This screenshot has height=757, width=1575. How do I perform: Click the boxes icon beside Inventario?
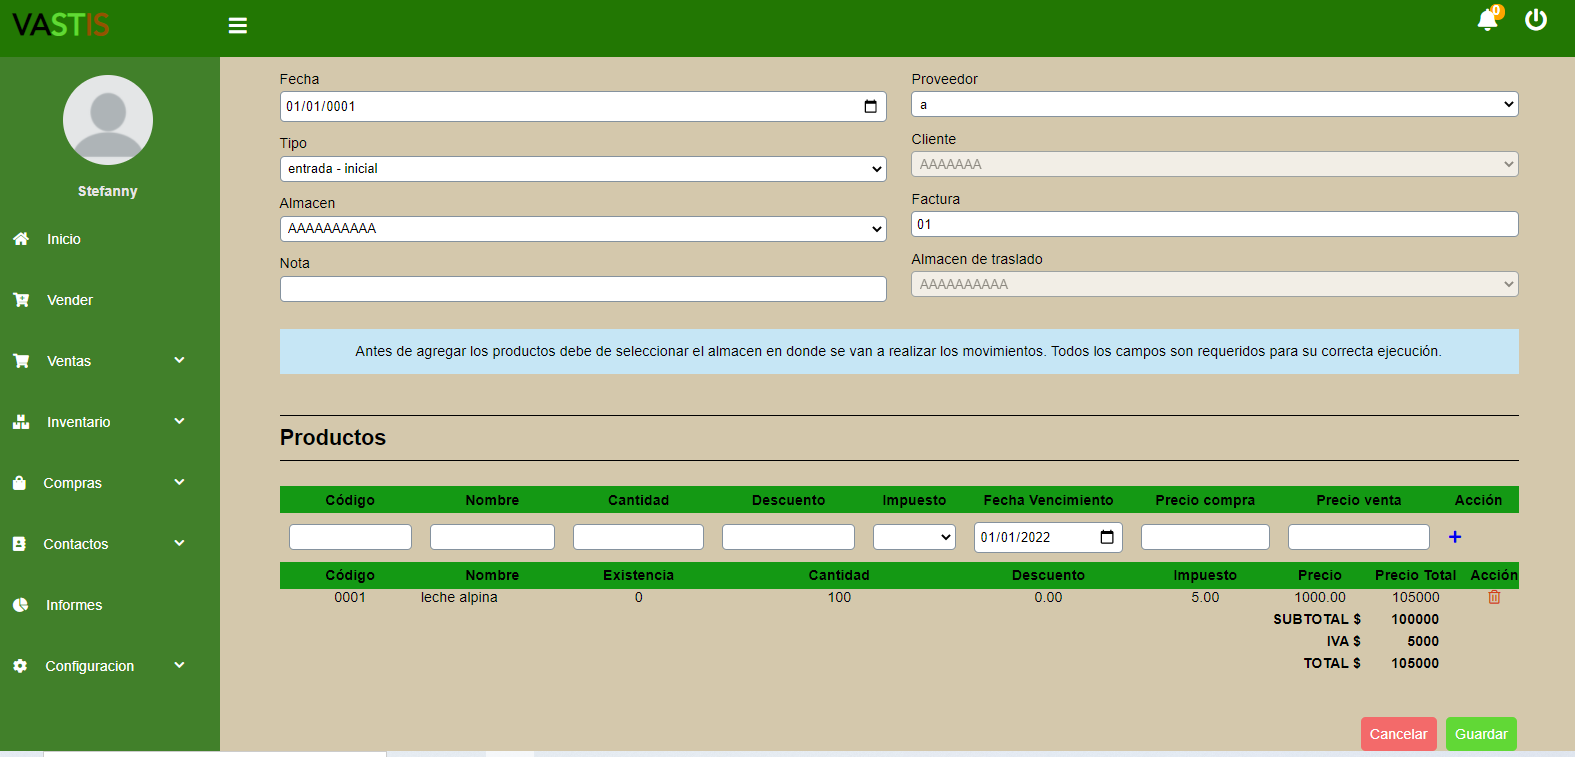tap(21, 422)
